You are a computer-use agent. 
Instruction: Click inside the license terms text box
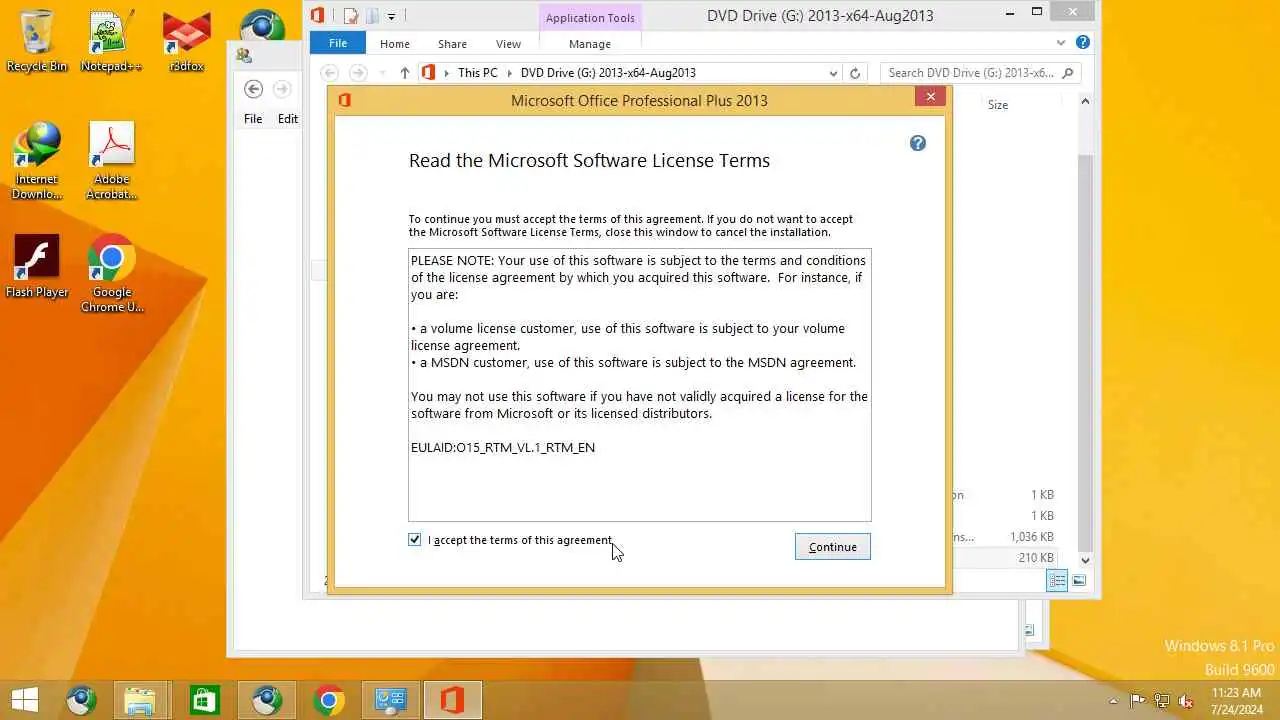coord(640,385)
